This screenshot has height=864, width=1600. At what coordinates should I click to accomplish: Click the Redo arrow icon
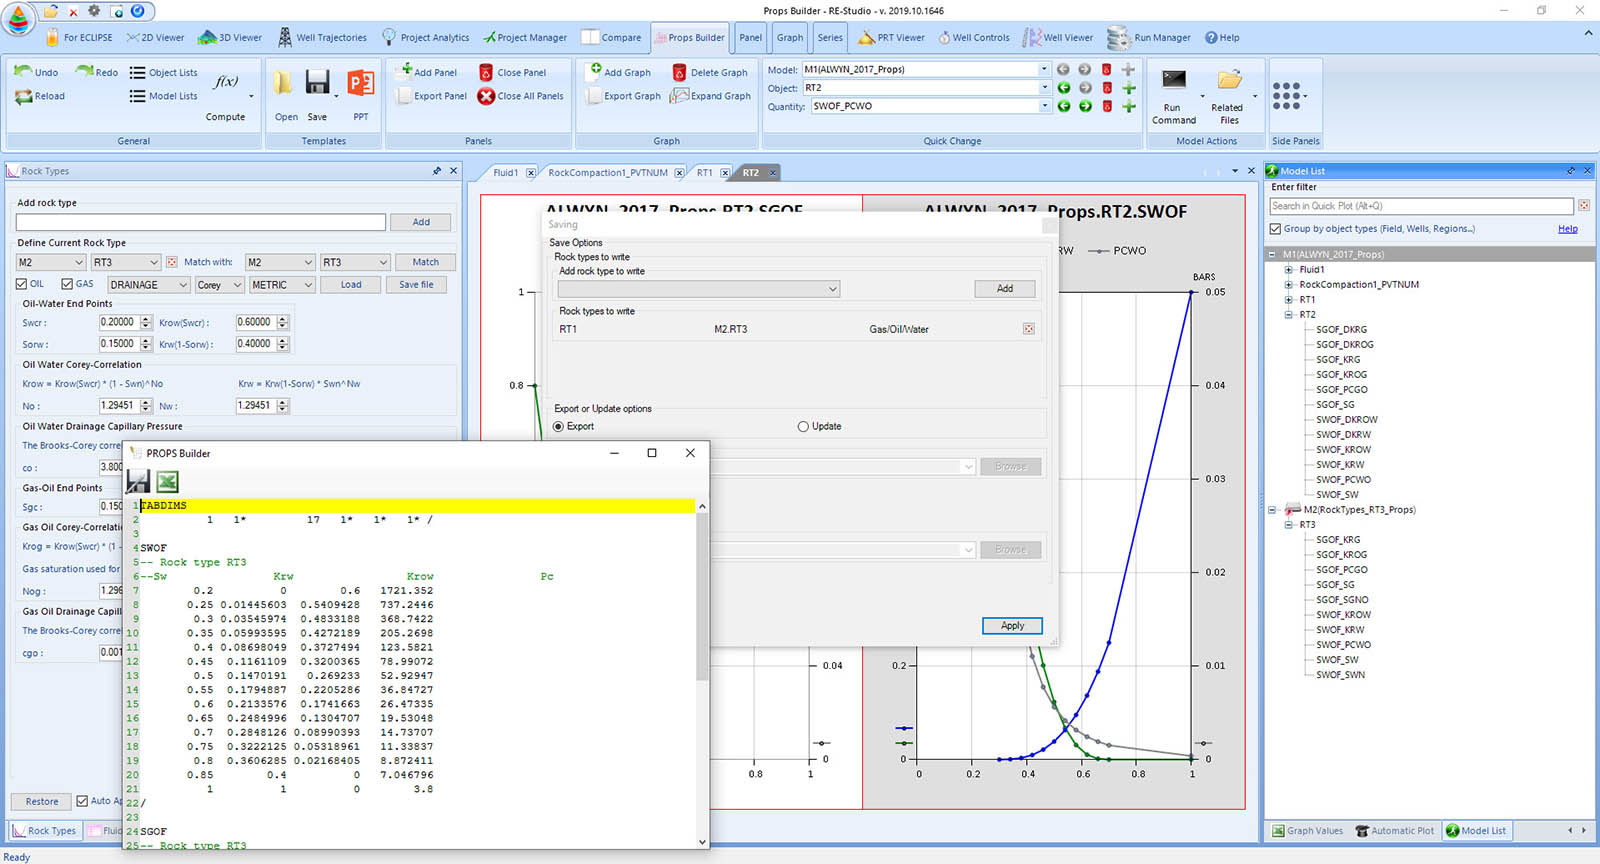tap(84, 71)
